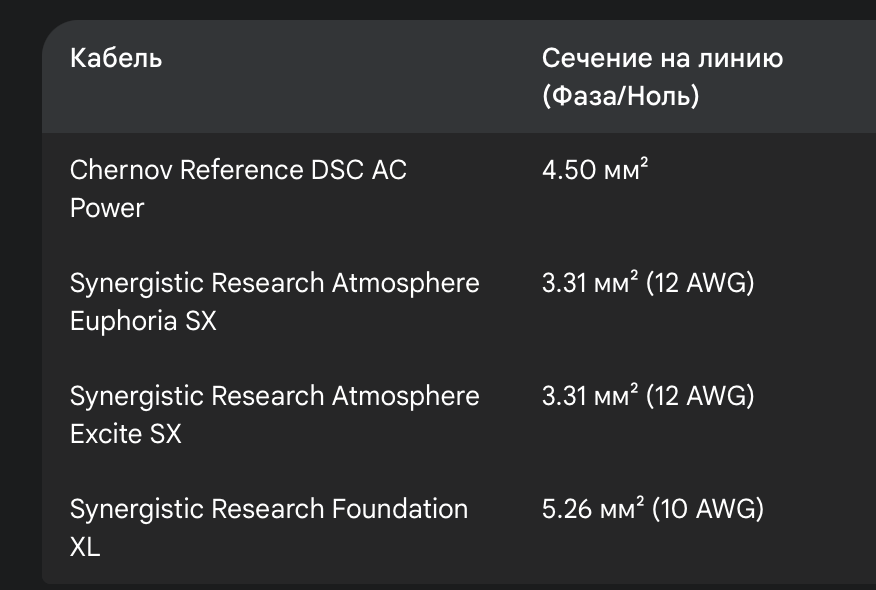
Task: Click the word Power in the Chernov row
Action: [107, 208]
